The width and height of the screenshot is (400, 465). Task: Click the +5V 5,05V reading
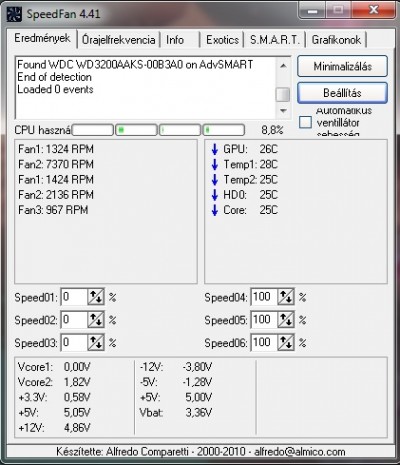coord(54,413)
